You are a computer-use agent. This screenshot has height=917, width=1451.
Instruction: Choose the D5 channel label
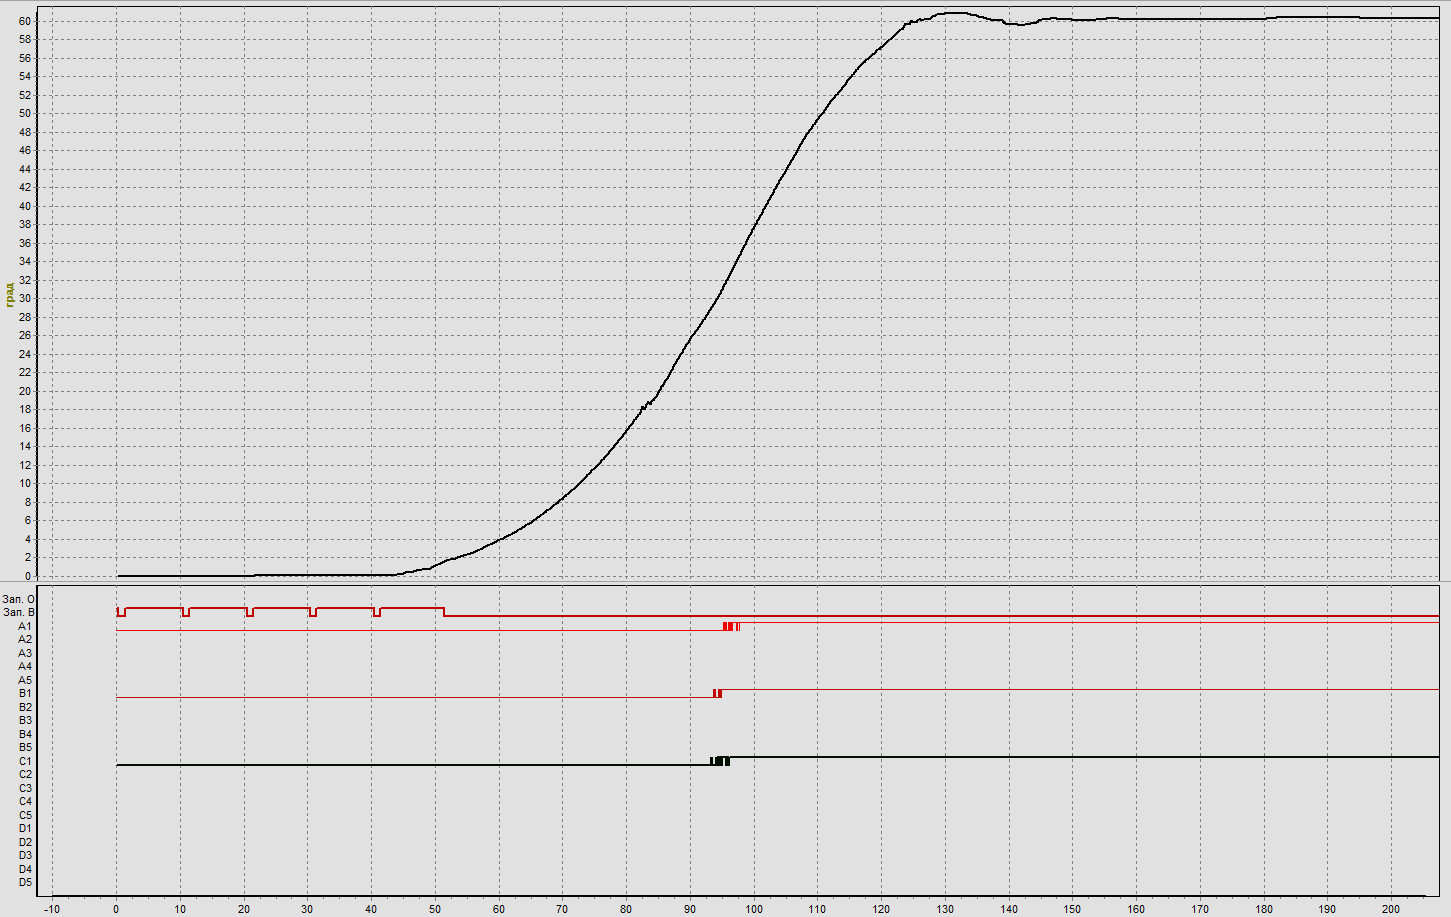point(25,882)
